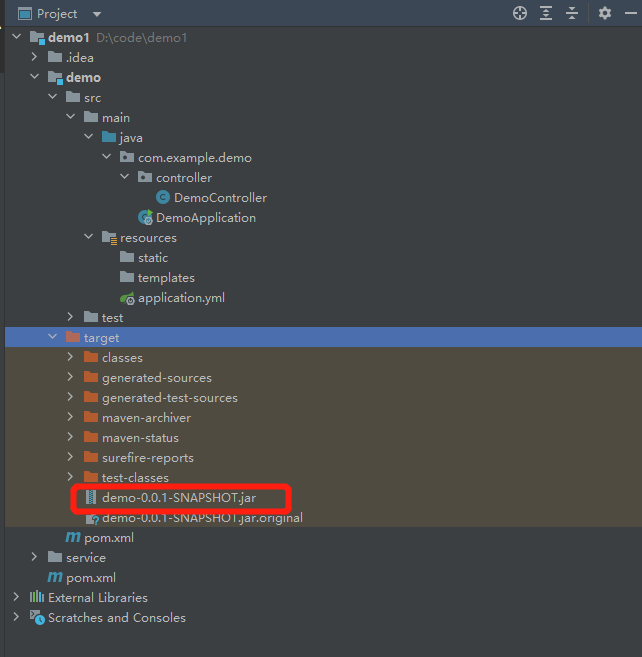Select the External Libraries label
642x657 pixels.
pos(98,598)
